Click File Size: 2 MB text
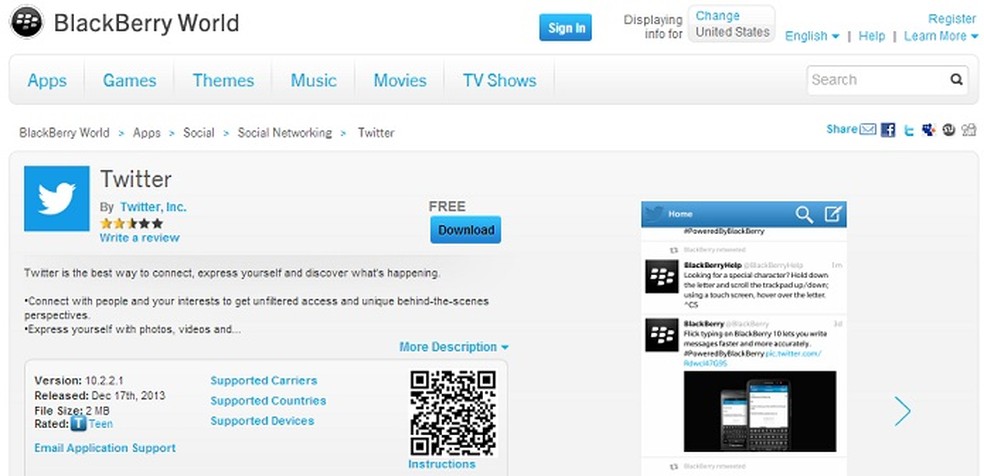The height and width of the screenshot is (476, 984). click(71, 411)
